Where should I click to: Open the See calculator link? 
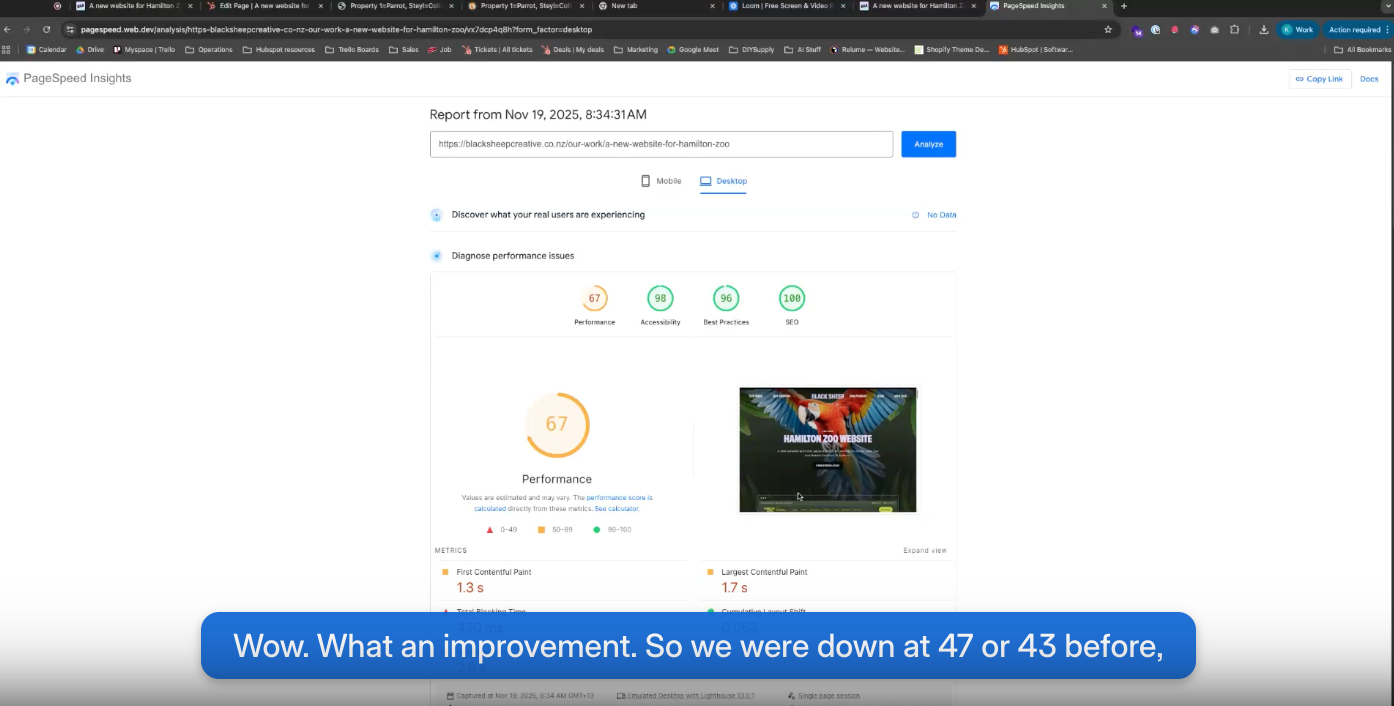[616, 509]
